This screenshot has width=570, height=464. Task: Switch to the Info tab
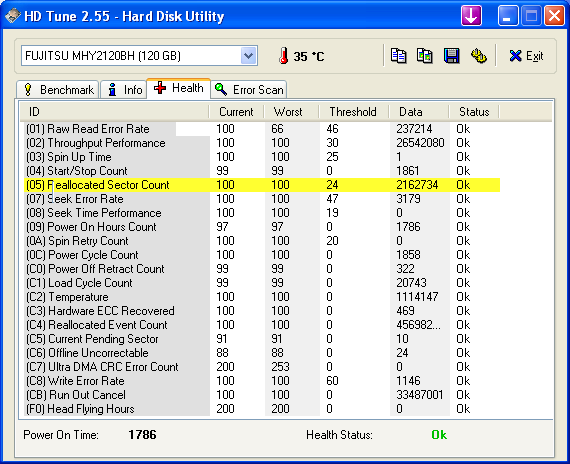(125, 90)
